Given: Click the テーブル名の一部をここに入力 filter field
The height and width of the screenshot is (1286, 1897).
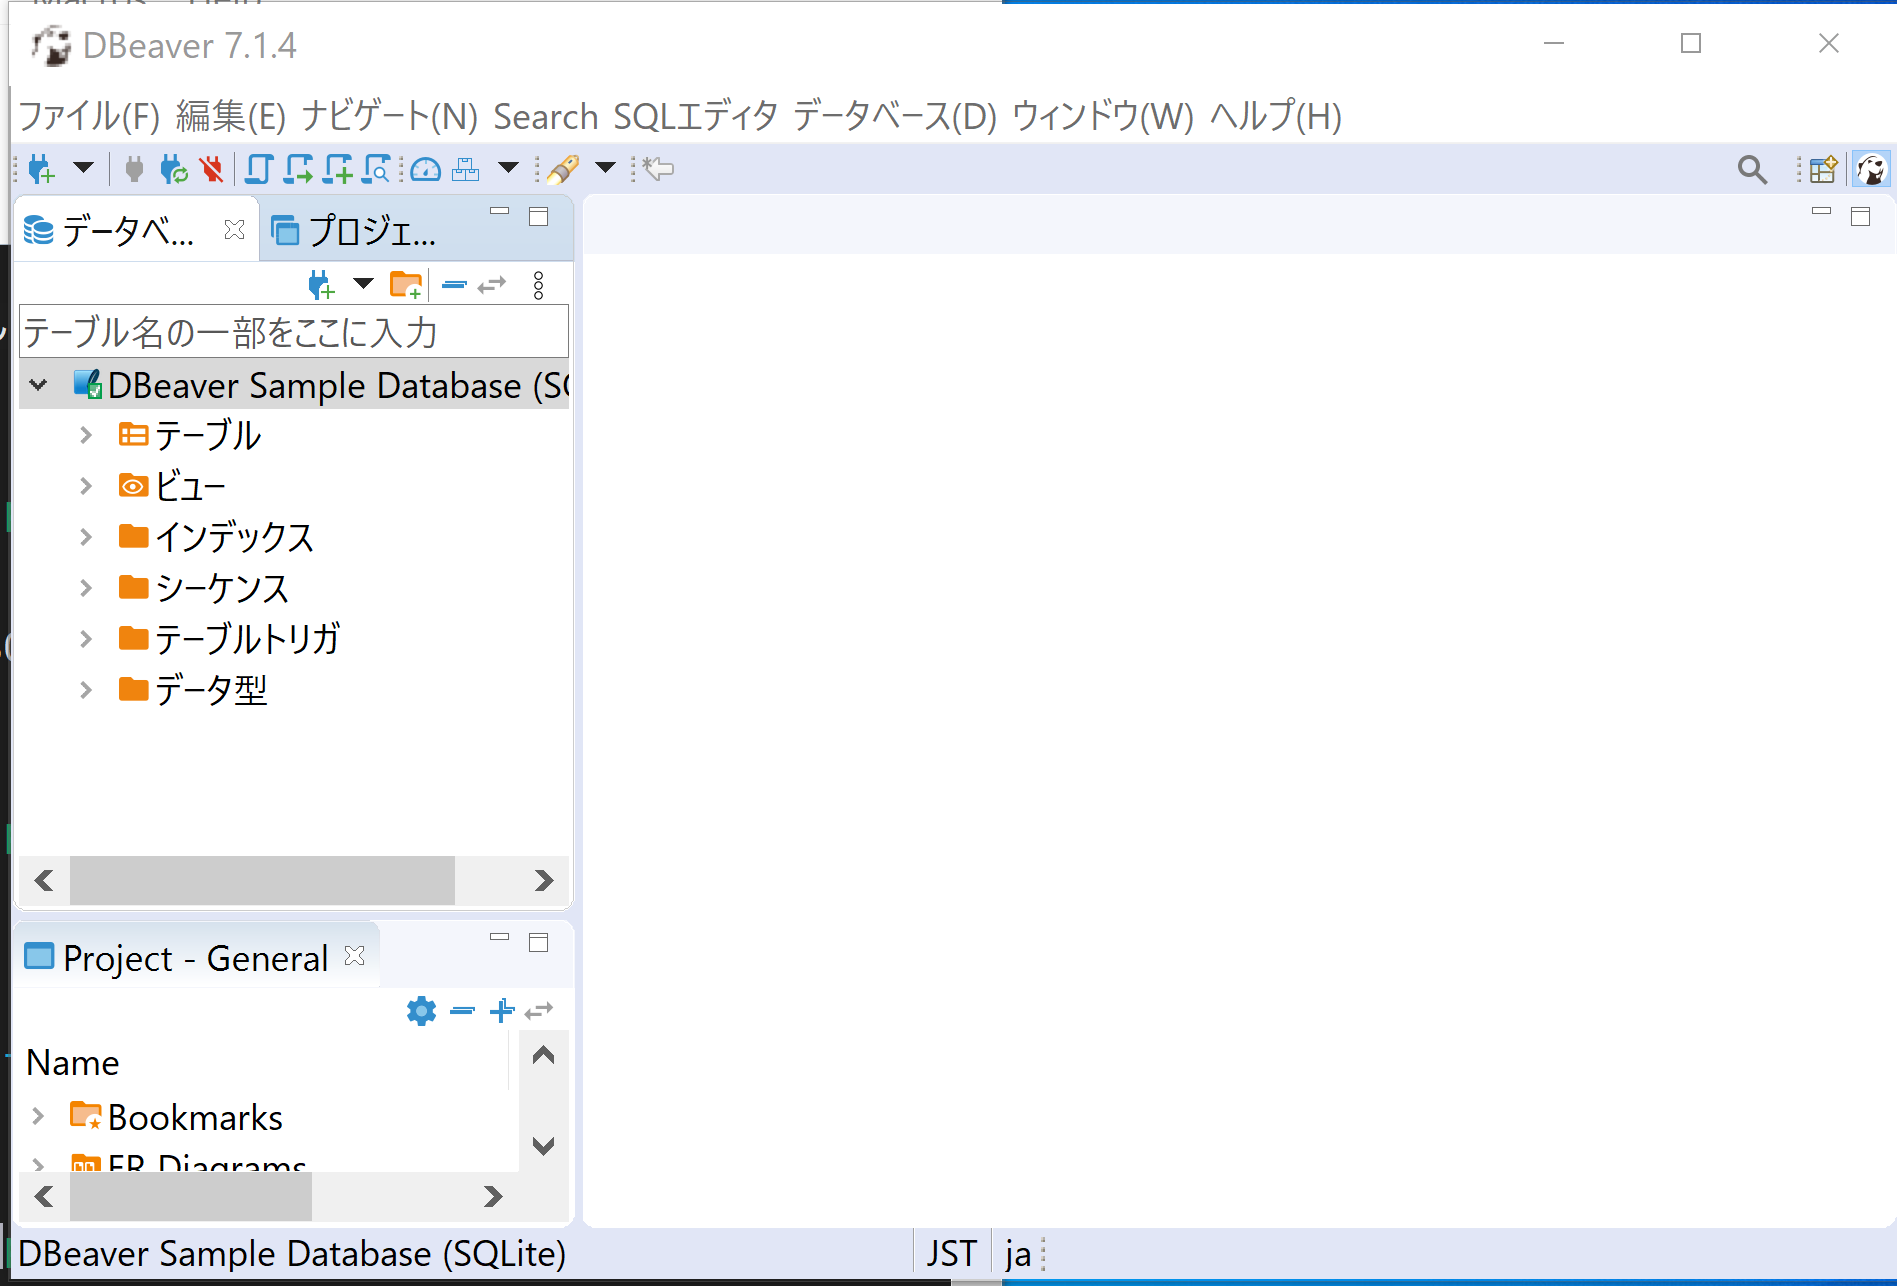Looking at the screenshot, I should [x=294, y=332].
